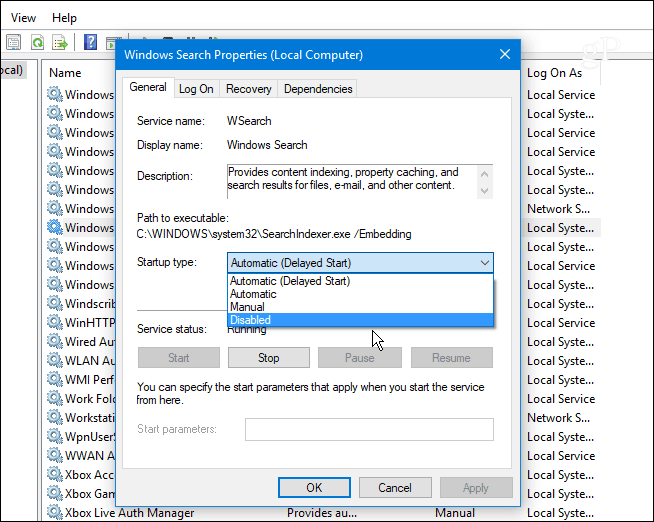The height and width of the screenshot is (522, 654).
Task: Open the Startup type combo box
Action: coord(360,263)
